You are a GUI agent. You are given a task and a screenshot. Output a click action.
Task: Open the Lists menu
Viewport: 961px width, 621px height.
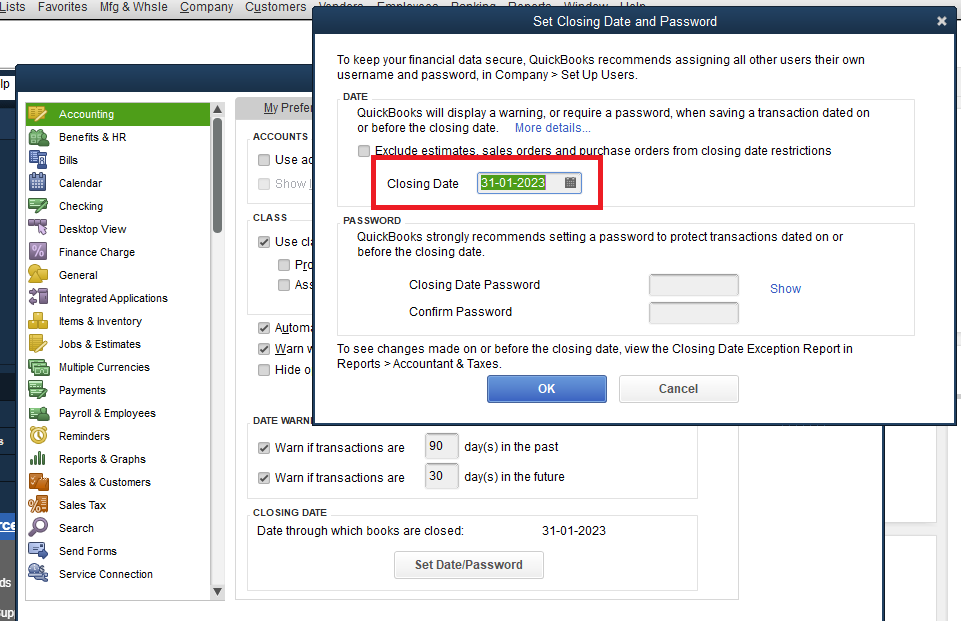[x=13, y=7]
